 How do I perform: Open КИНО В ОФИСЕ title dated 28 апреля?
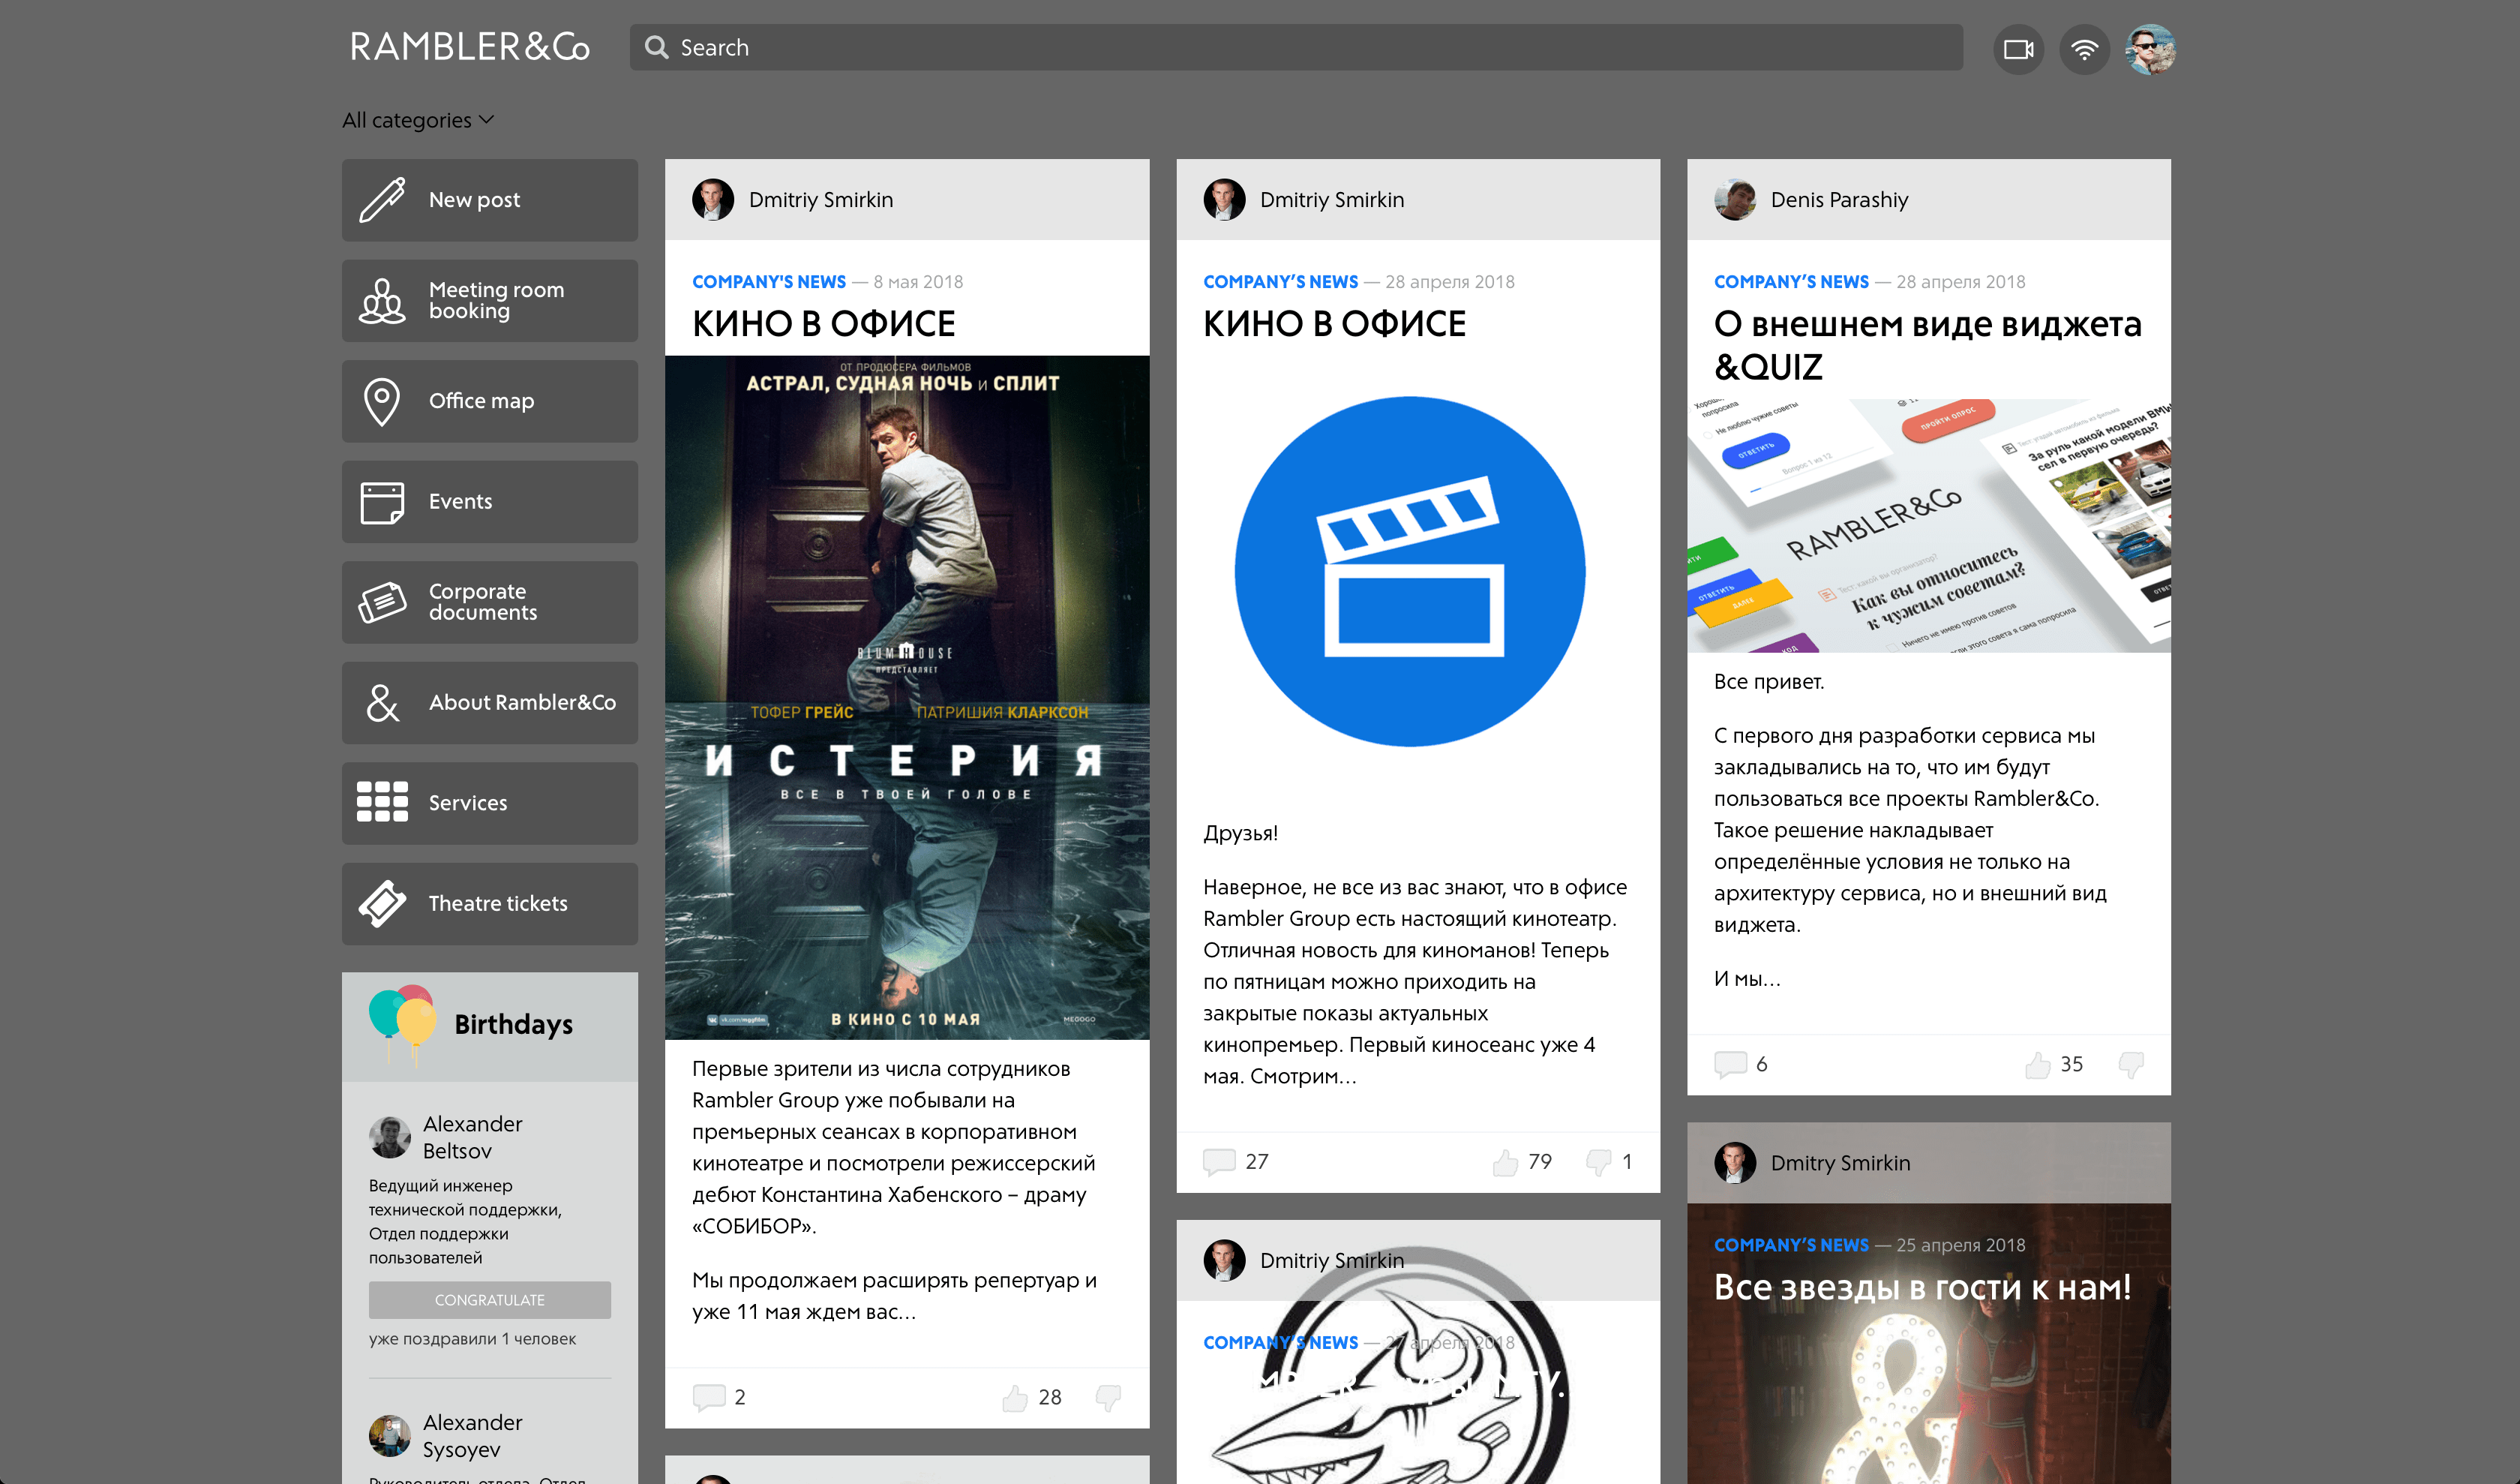pyautogui.click(x=1334, y=324)
